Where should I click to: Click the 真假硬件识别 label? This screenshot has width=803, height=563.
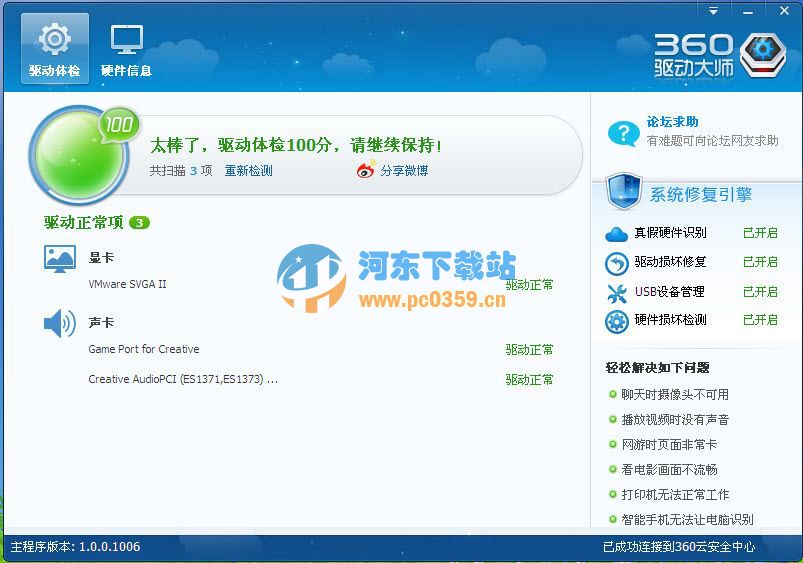[670, 233]
